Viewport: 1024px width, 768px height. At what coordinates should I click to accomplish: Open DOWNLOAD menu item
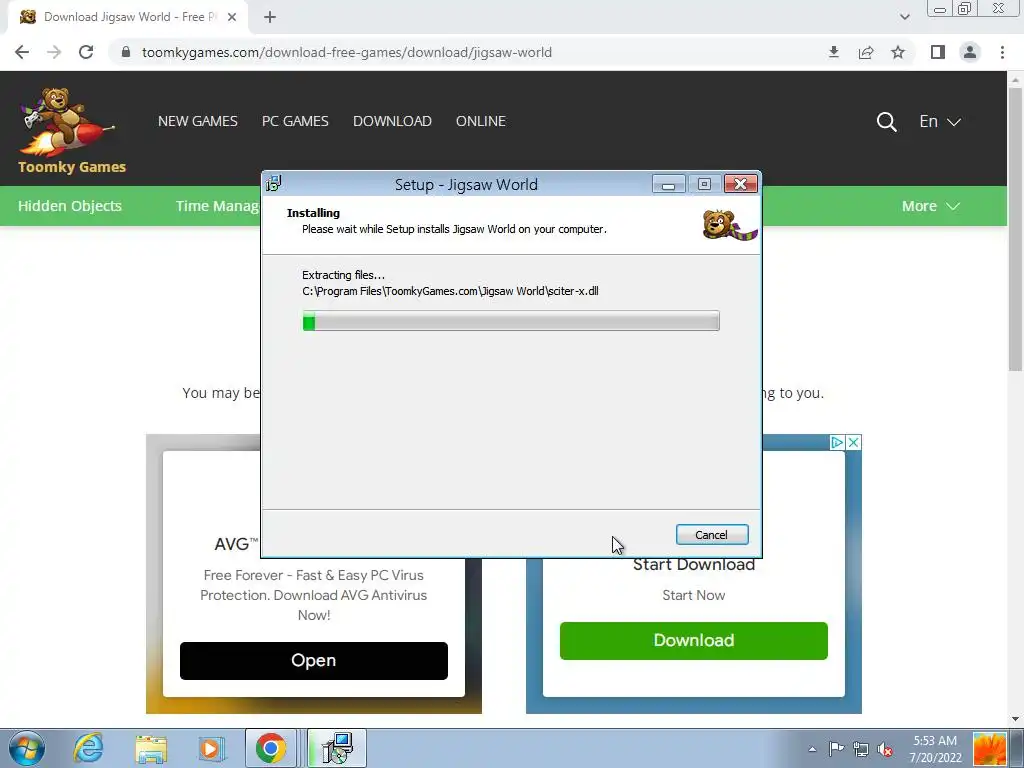coord(392,121)
